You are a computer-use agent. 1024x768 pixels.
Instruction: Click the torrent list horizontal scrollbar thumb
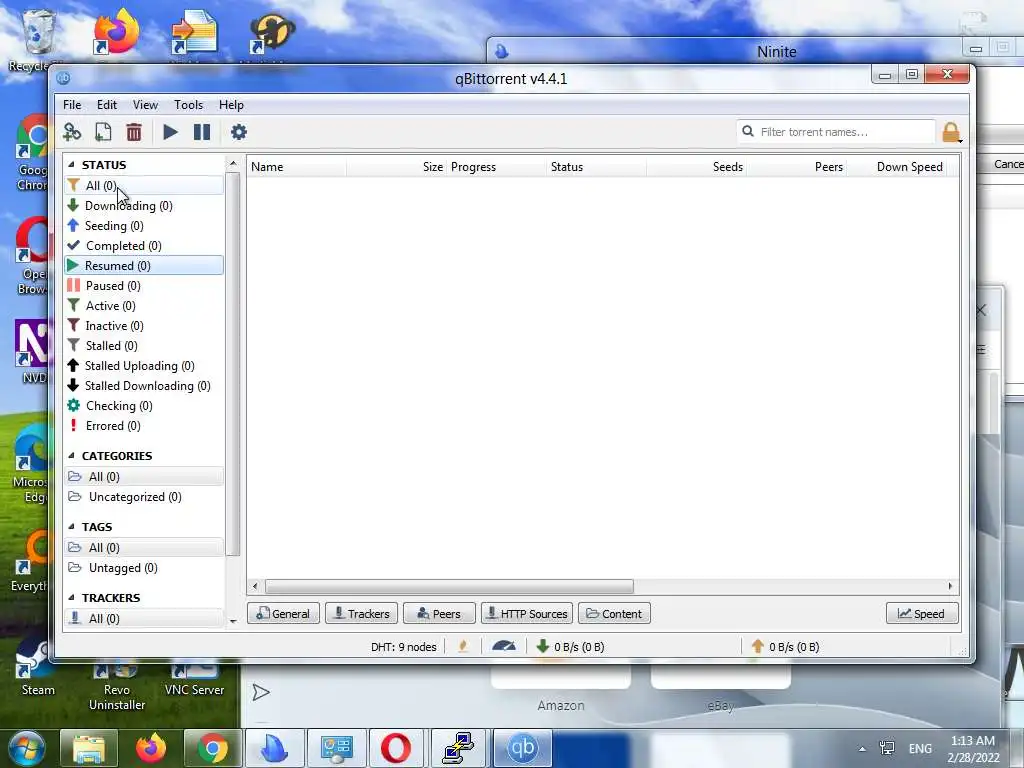(x=449, y=586)
